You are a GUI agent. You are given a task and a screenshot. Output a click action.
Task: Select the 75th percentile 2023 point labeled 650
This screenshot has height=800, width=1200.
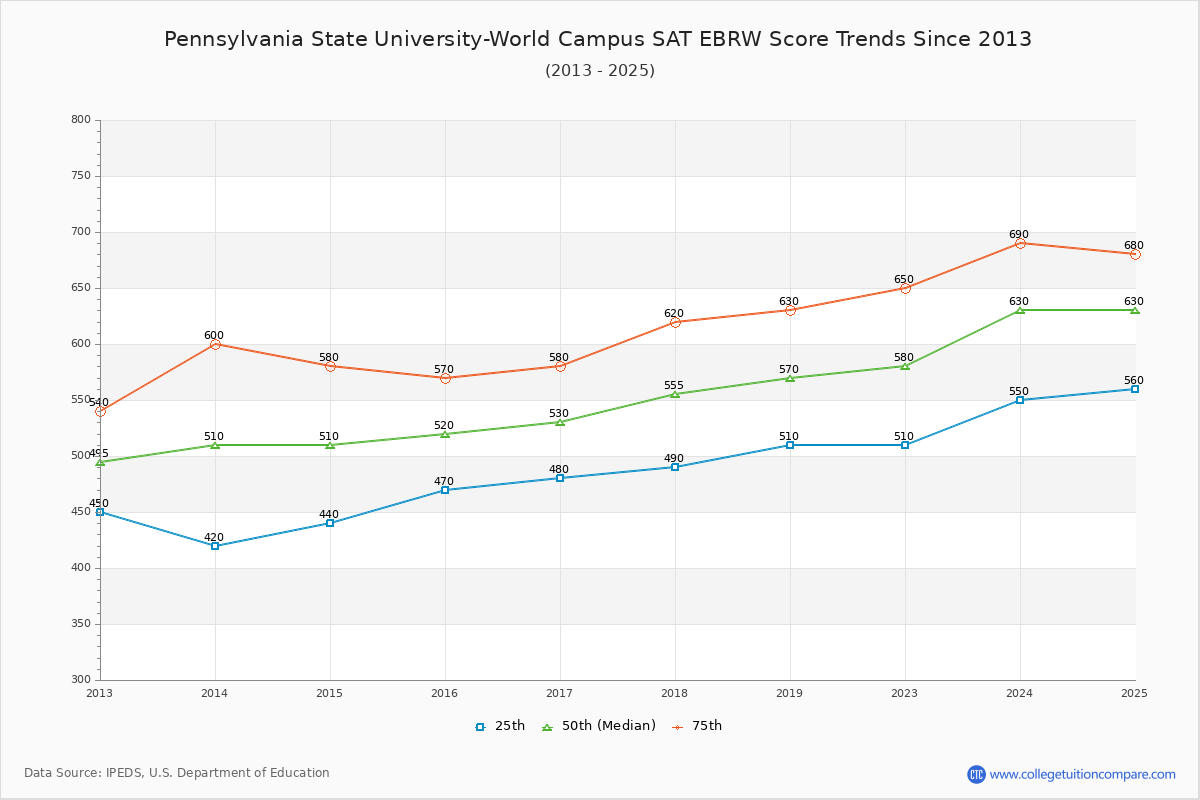tap(905, 288)
